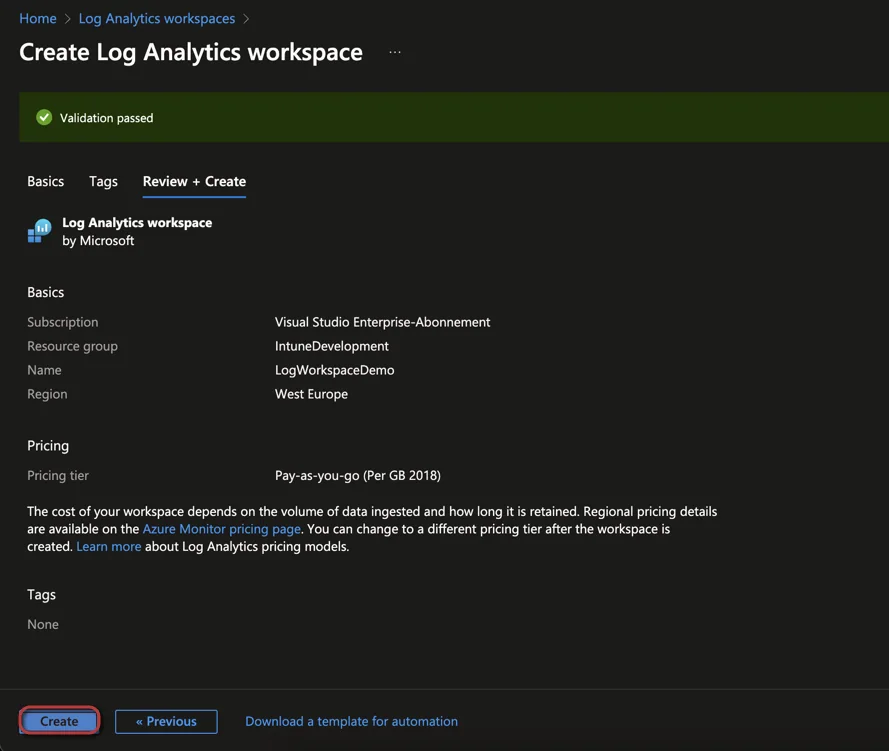
Task: Click the bold 'Log Analytics workspace' product name
Action: coord(137,223)
